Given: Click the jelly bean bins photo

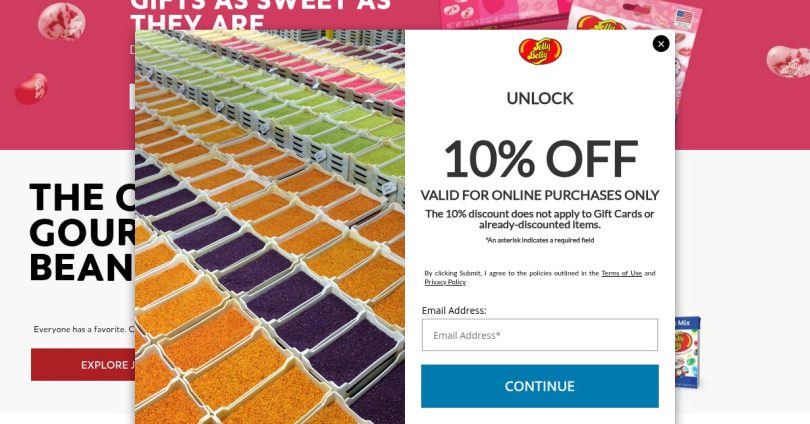Looking at the screenshot, I should [270, 227].
